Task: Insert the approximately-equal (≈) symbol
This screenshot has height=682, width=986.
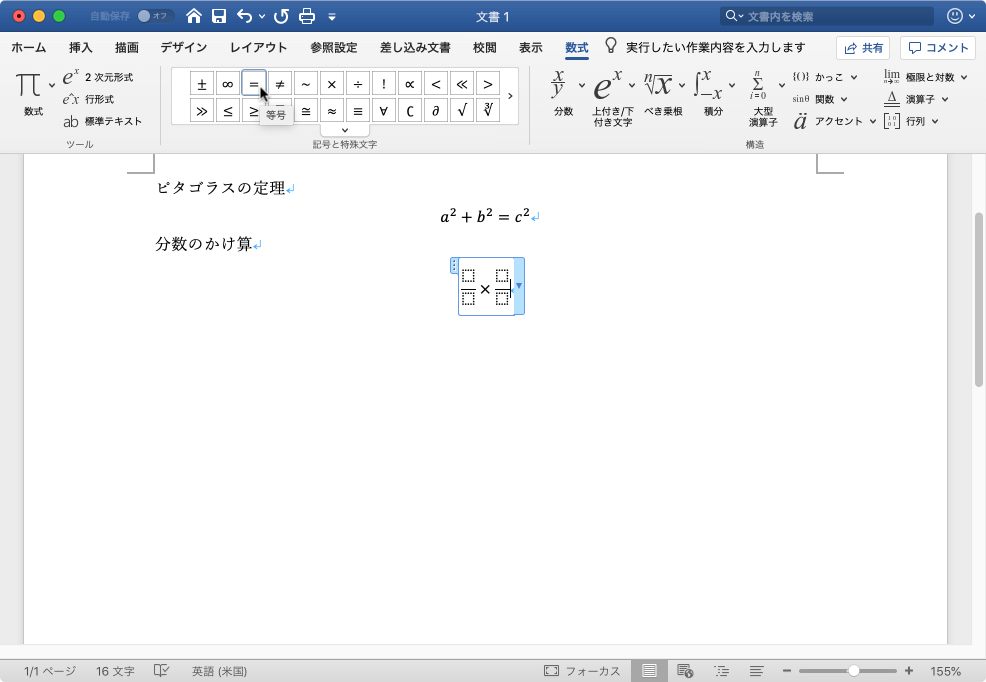Action: tap(332, 111)
